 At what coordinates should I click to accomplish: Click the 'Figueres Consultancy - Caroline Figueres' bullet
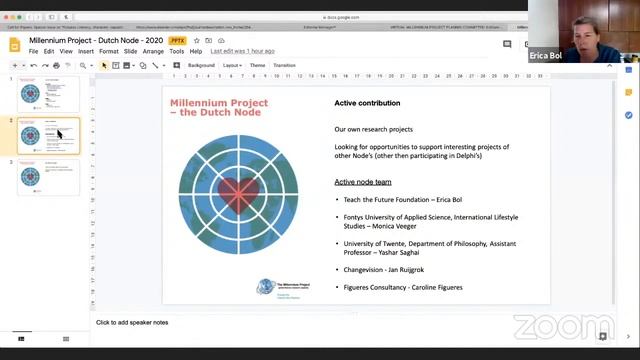coord(403,287)
